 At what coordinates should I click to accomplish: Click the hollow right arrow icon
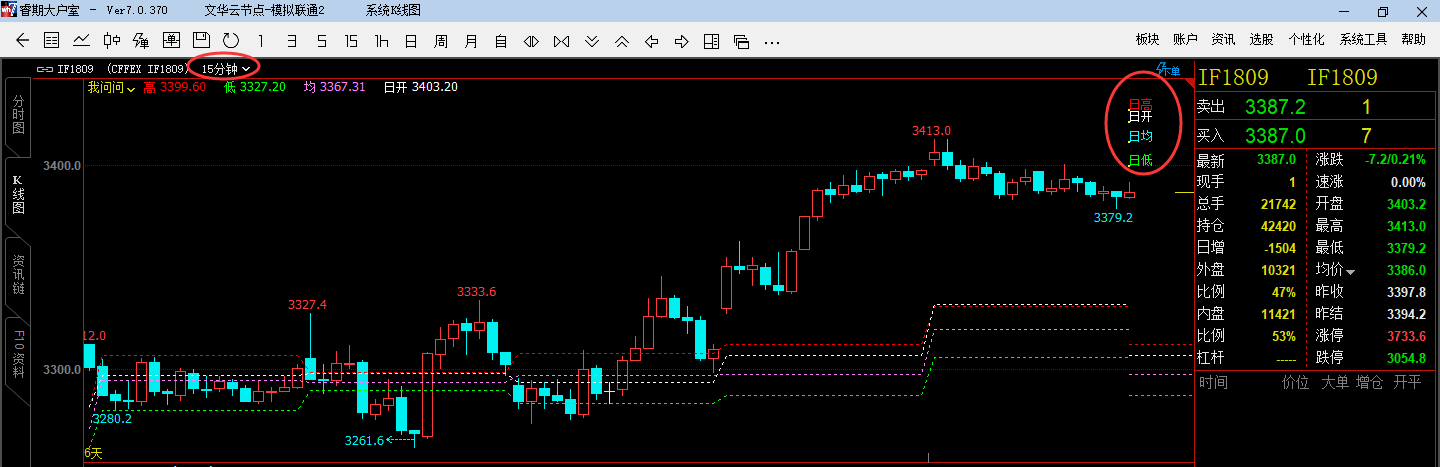(681, 41)
